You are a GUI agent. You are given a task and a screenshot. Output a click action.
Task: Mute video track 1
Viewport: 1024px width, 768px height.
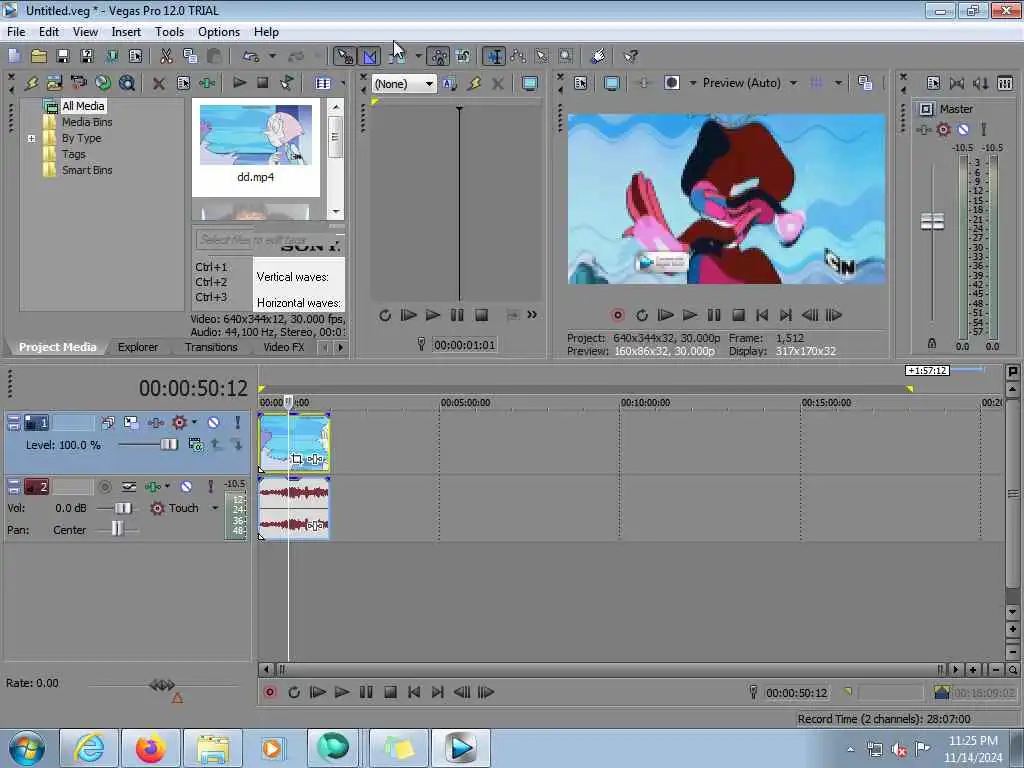(x=214, y=423)
